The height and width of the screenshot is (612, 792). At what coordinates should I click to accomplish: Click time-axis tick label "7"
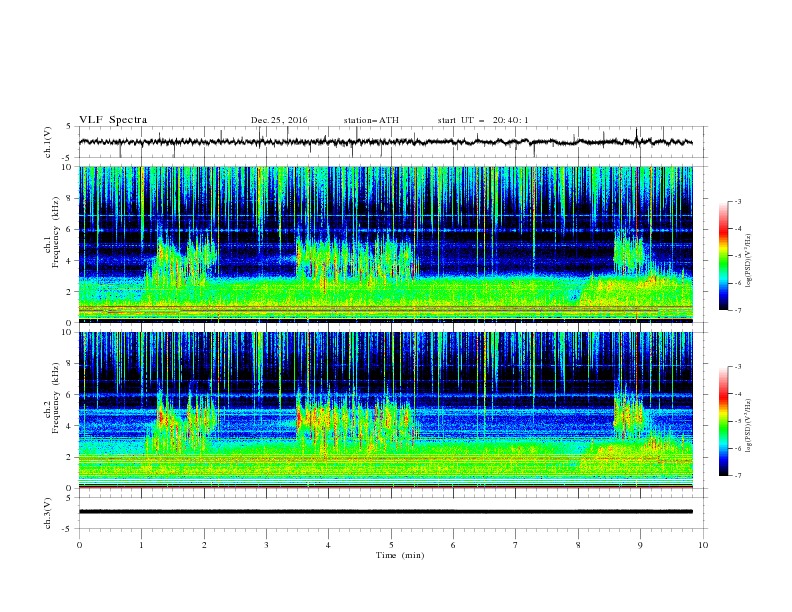coord(516,545)
